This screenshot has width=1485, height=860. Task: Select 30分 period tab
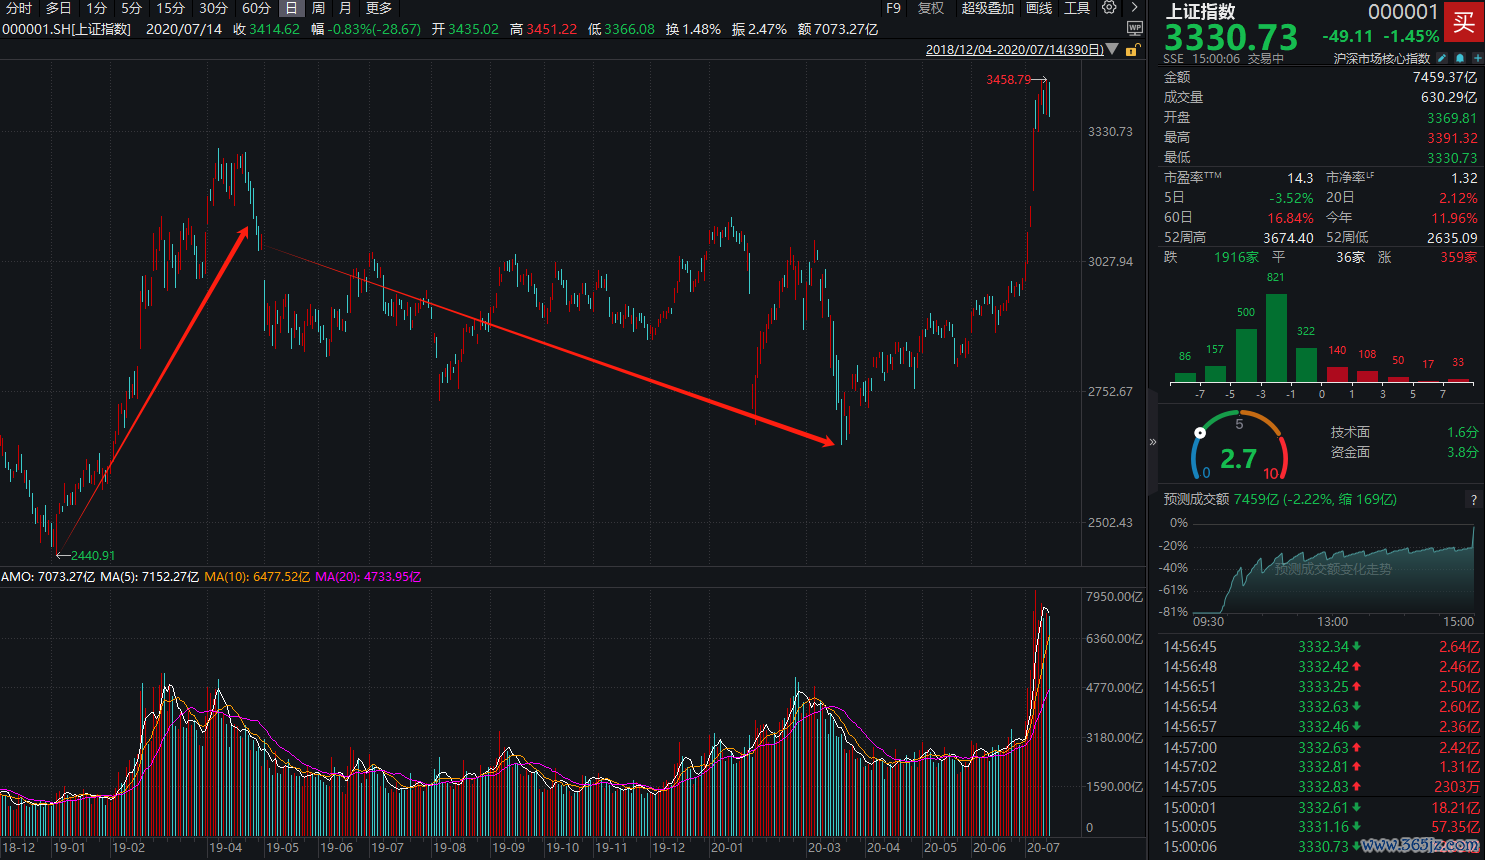pos(213,8)
